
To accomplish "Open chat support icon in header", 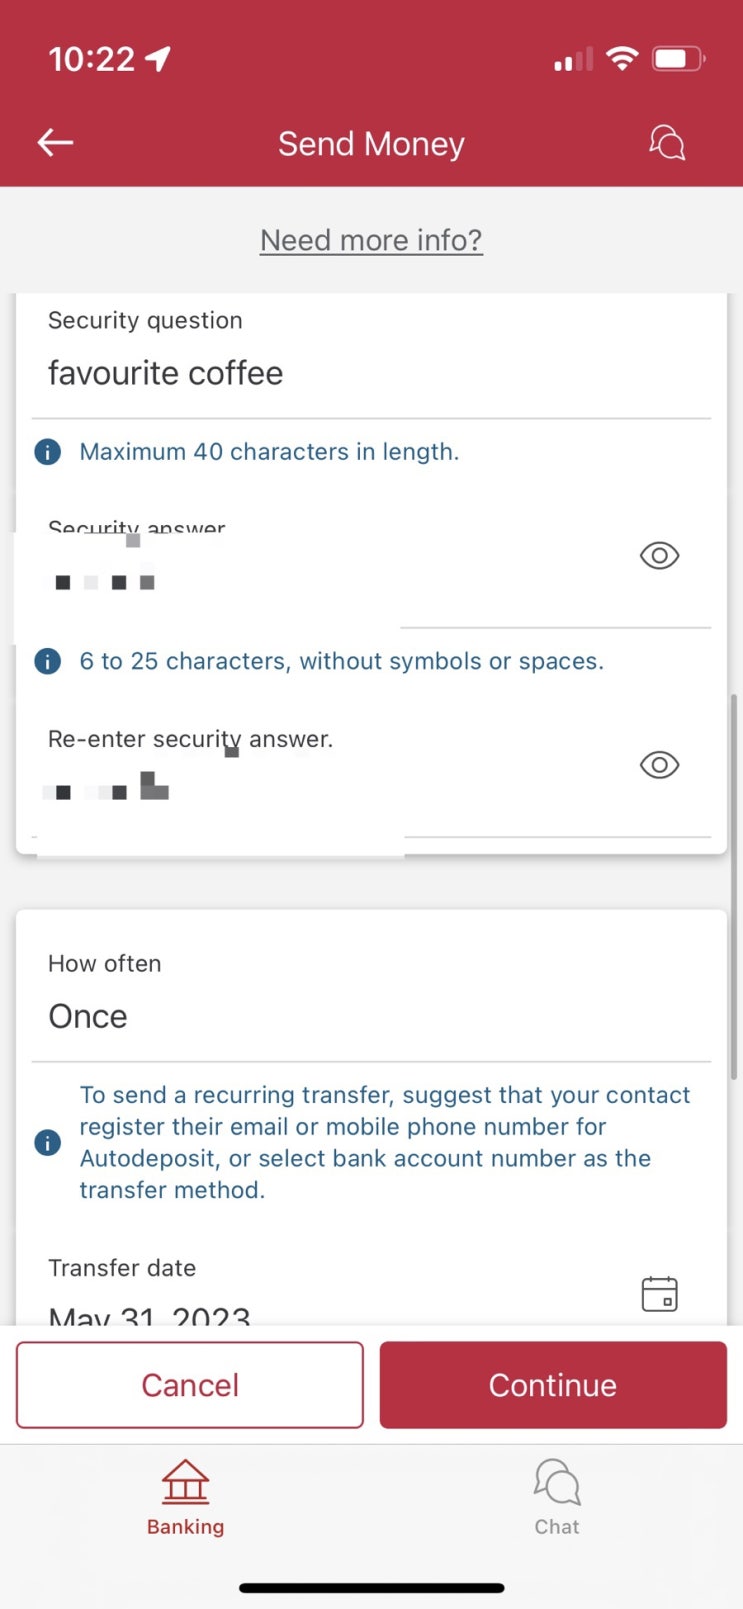I will click(x=667, y=143).
